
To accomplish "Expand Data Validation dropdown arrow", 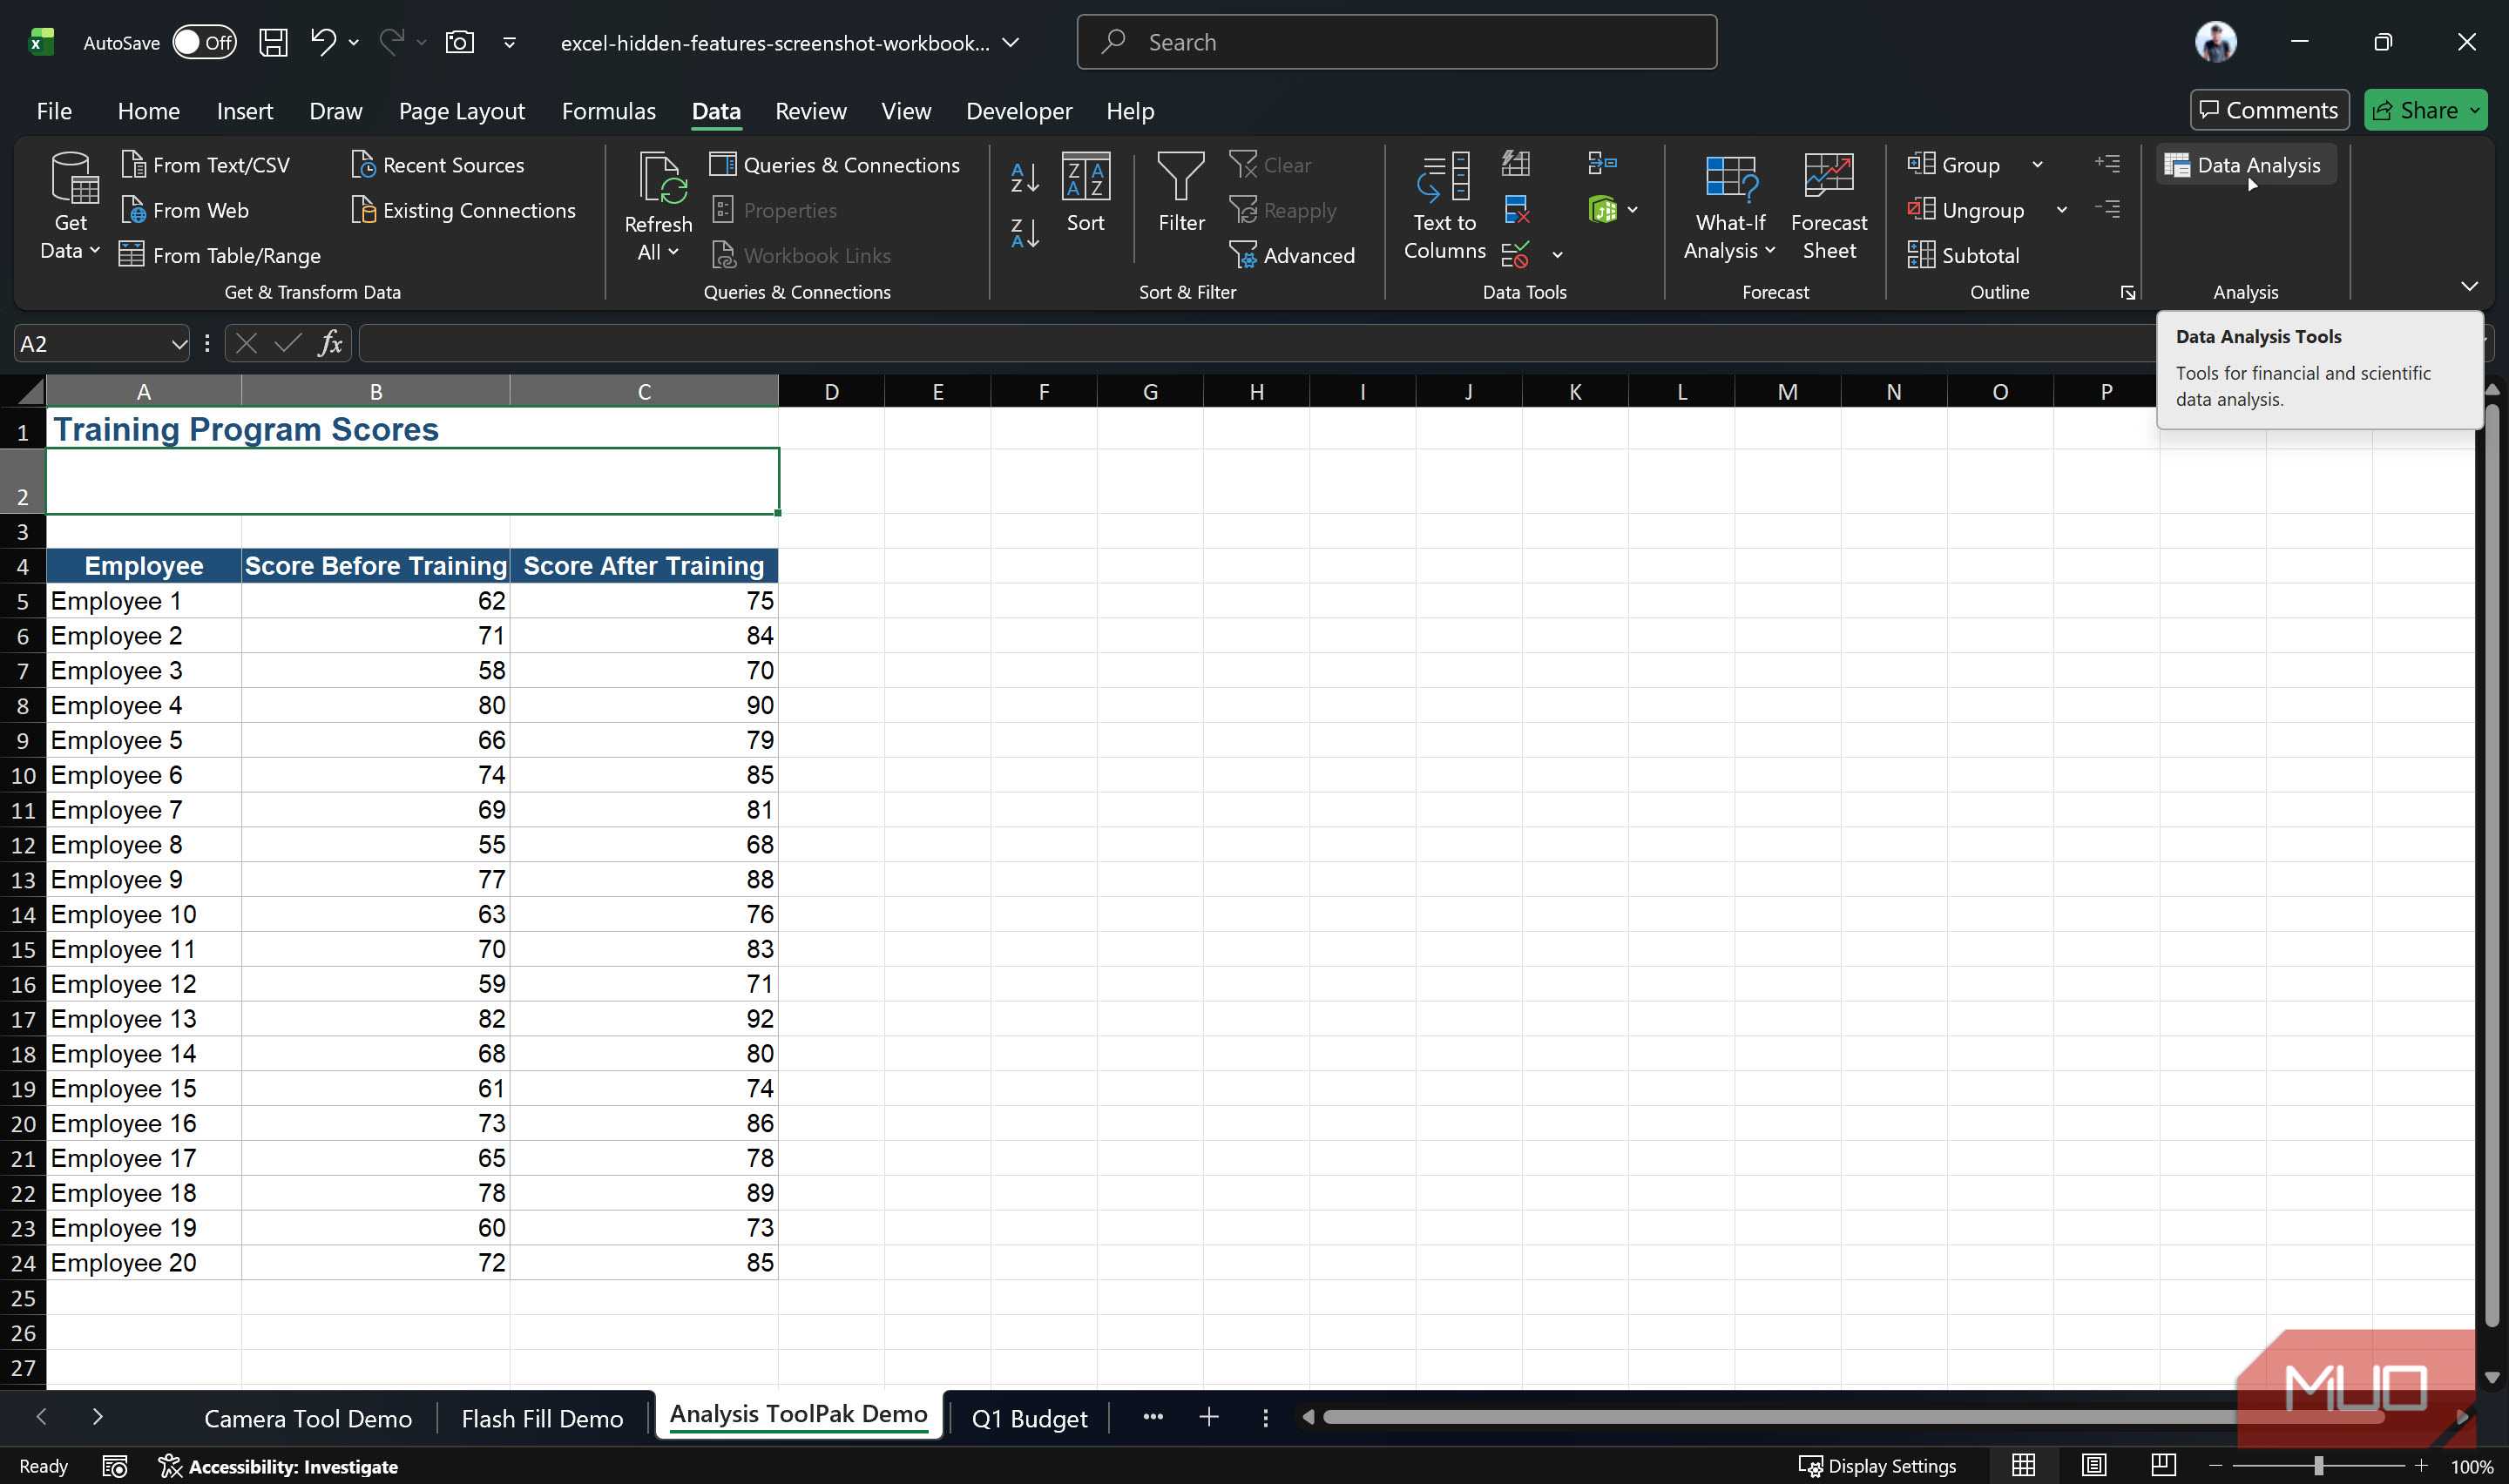I will [x=1557, y=255].
